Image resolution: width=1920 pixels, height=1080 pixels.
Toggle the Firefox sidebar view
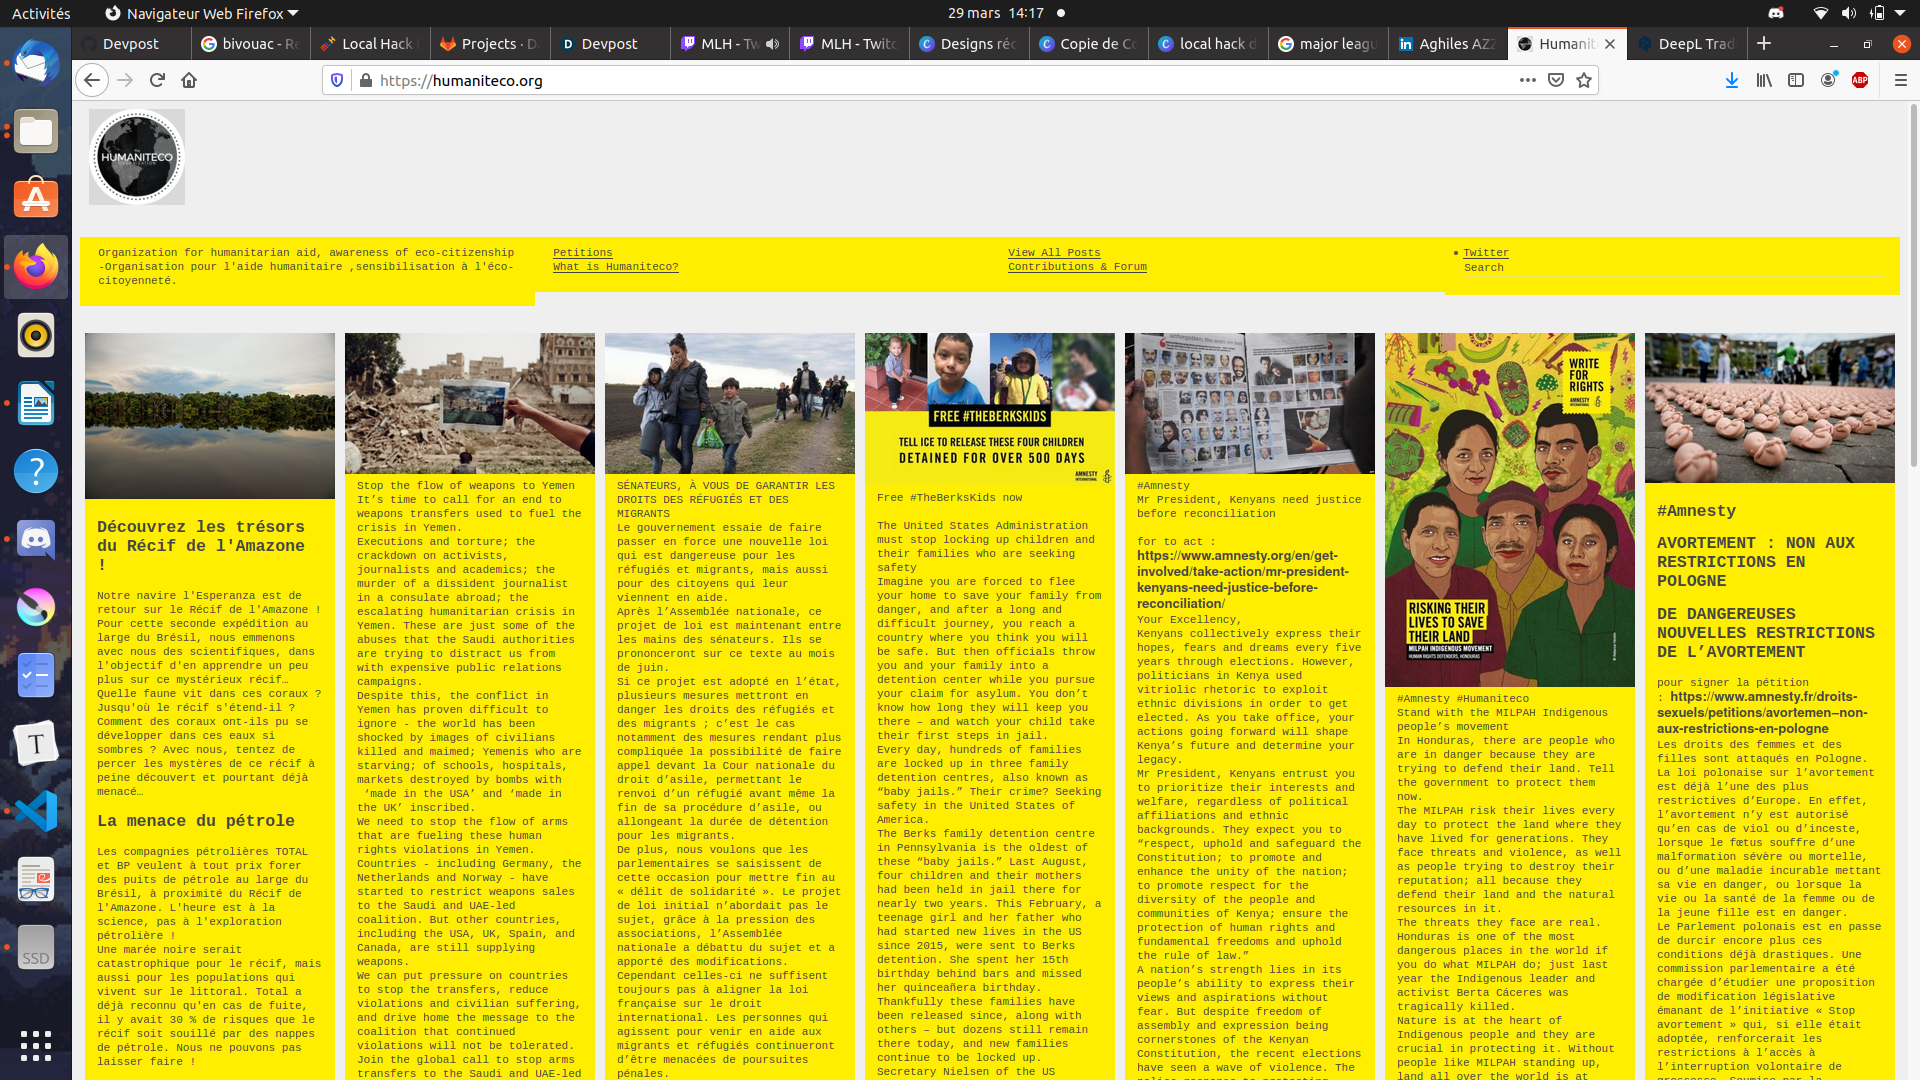tap(1796, 80)
